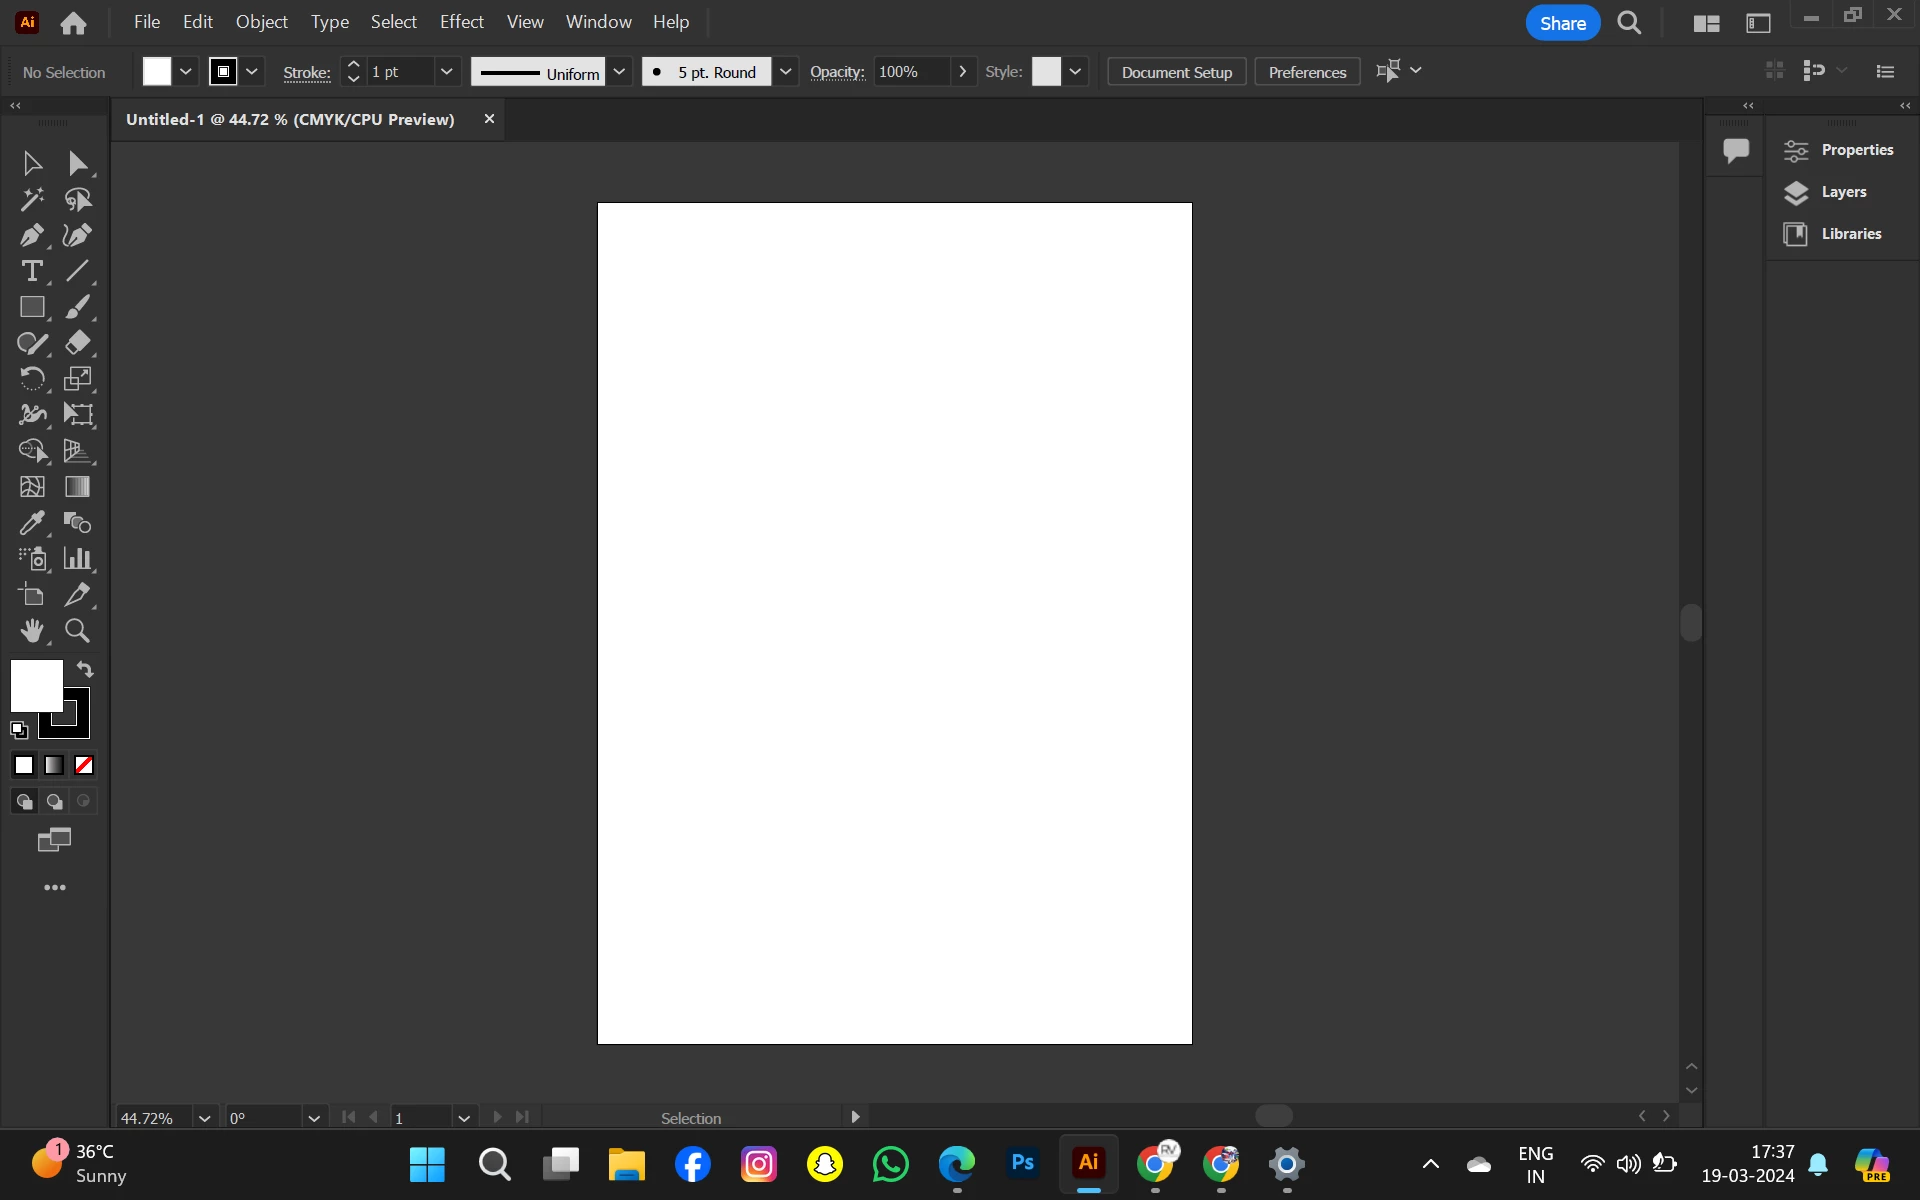1920x1200 pixels.
Task: Set paint to None mode
Action: pyautogui.click(x=84, y=765)
